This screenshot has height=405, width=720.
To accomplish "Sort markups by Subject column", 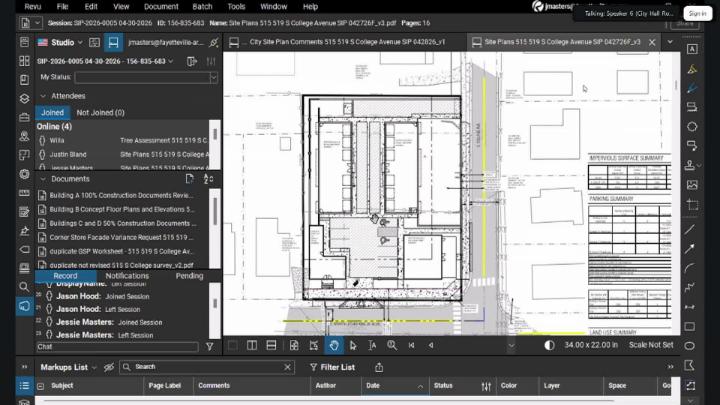I will click(62, 386).
